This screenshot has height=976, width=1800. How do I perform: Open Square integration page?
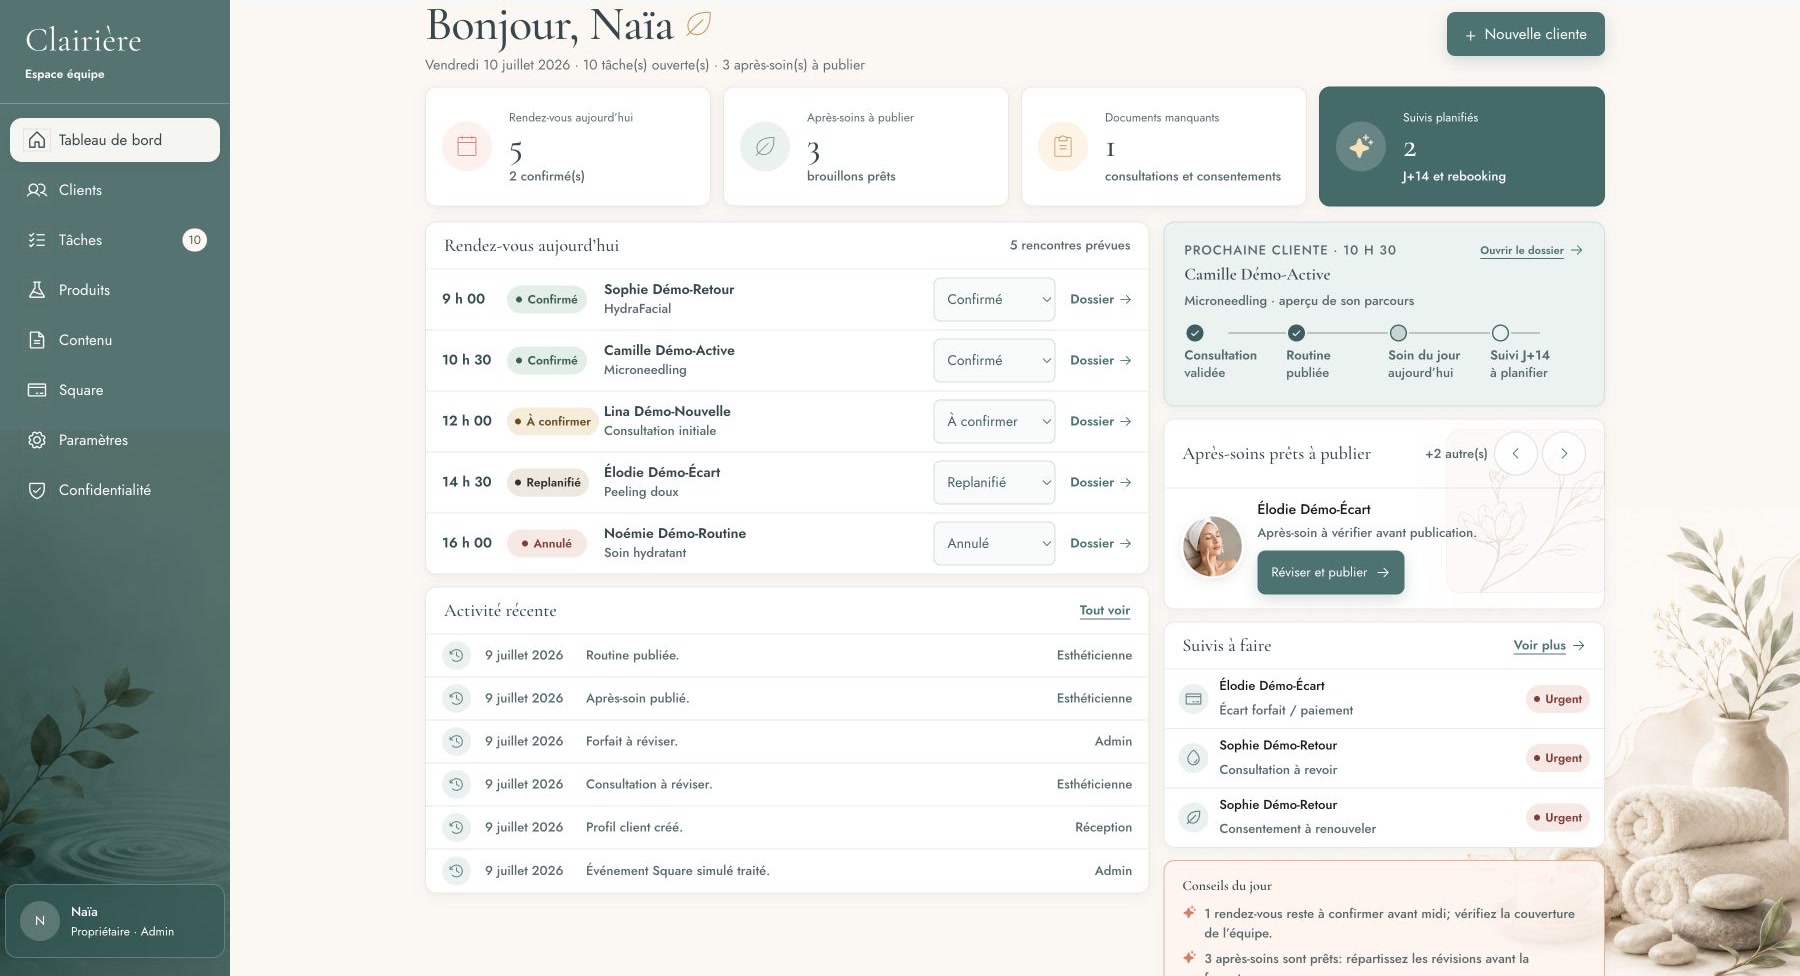[115, 390]
